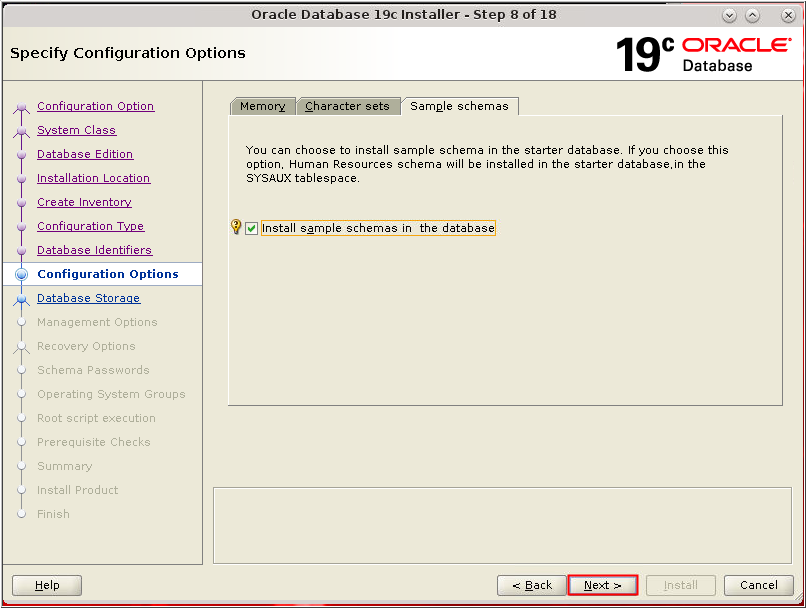This screenshot has height=608, width=806.
Task: Click the Next button to proceed
Action: pyautogui.click(x=602, y=585)
